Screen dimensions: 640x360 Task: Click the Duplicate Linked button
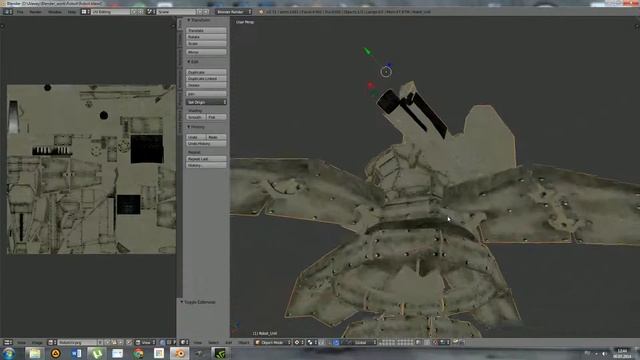[x=206, y=79]
